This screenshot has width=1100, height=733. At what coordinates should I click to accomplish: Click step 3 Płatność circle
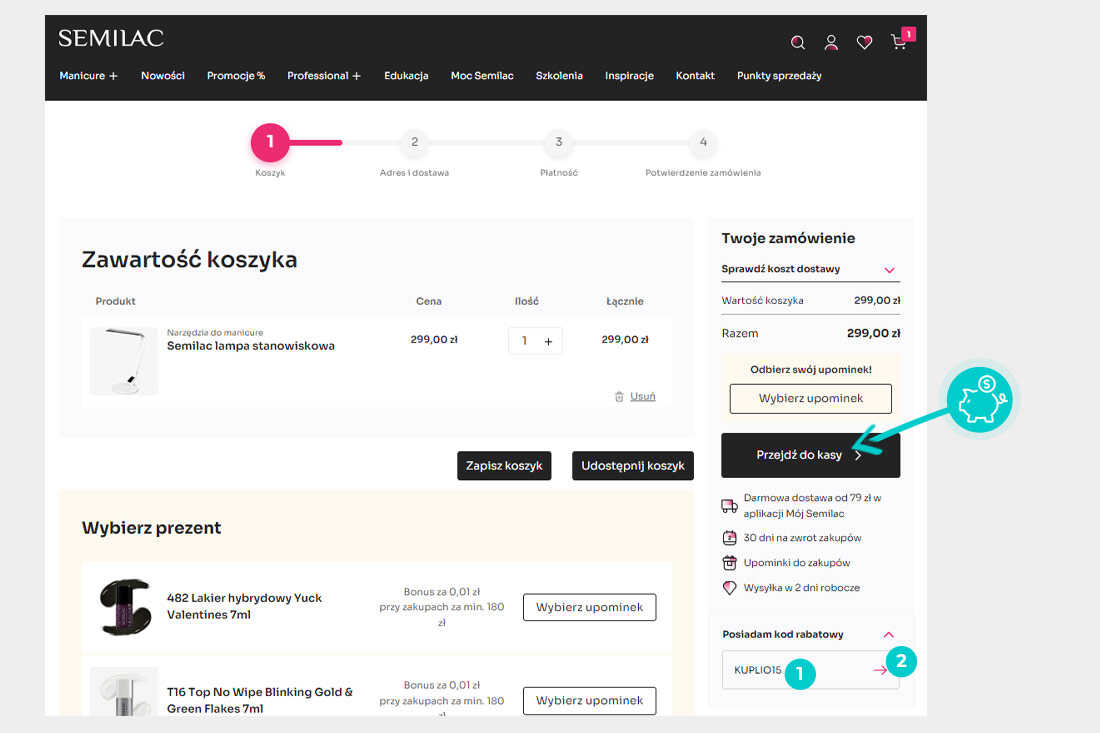click(558, 142)
